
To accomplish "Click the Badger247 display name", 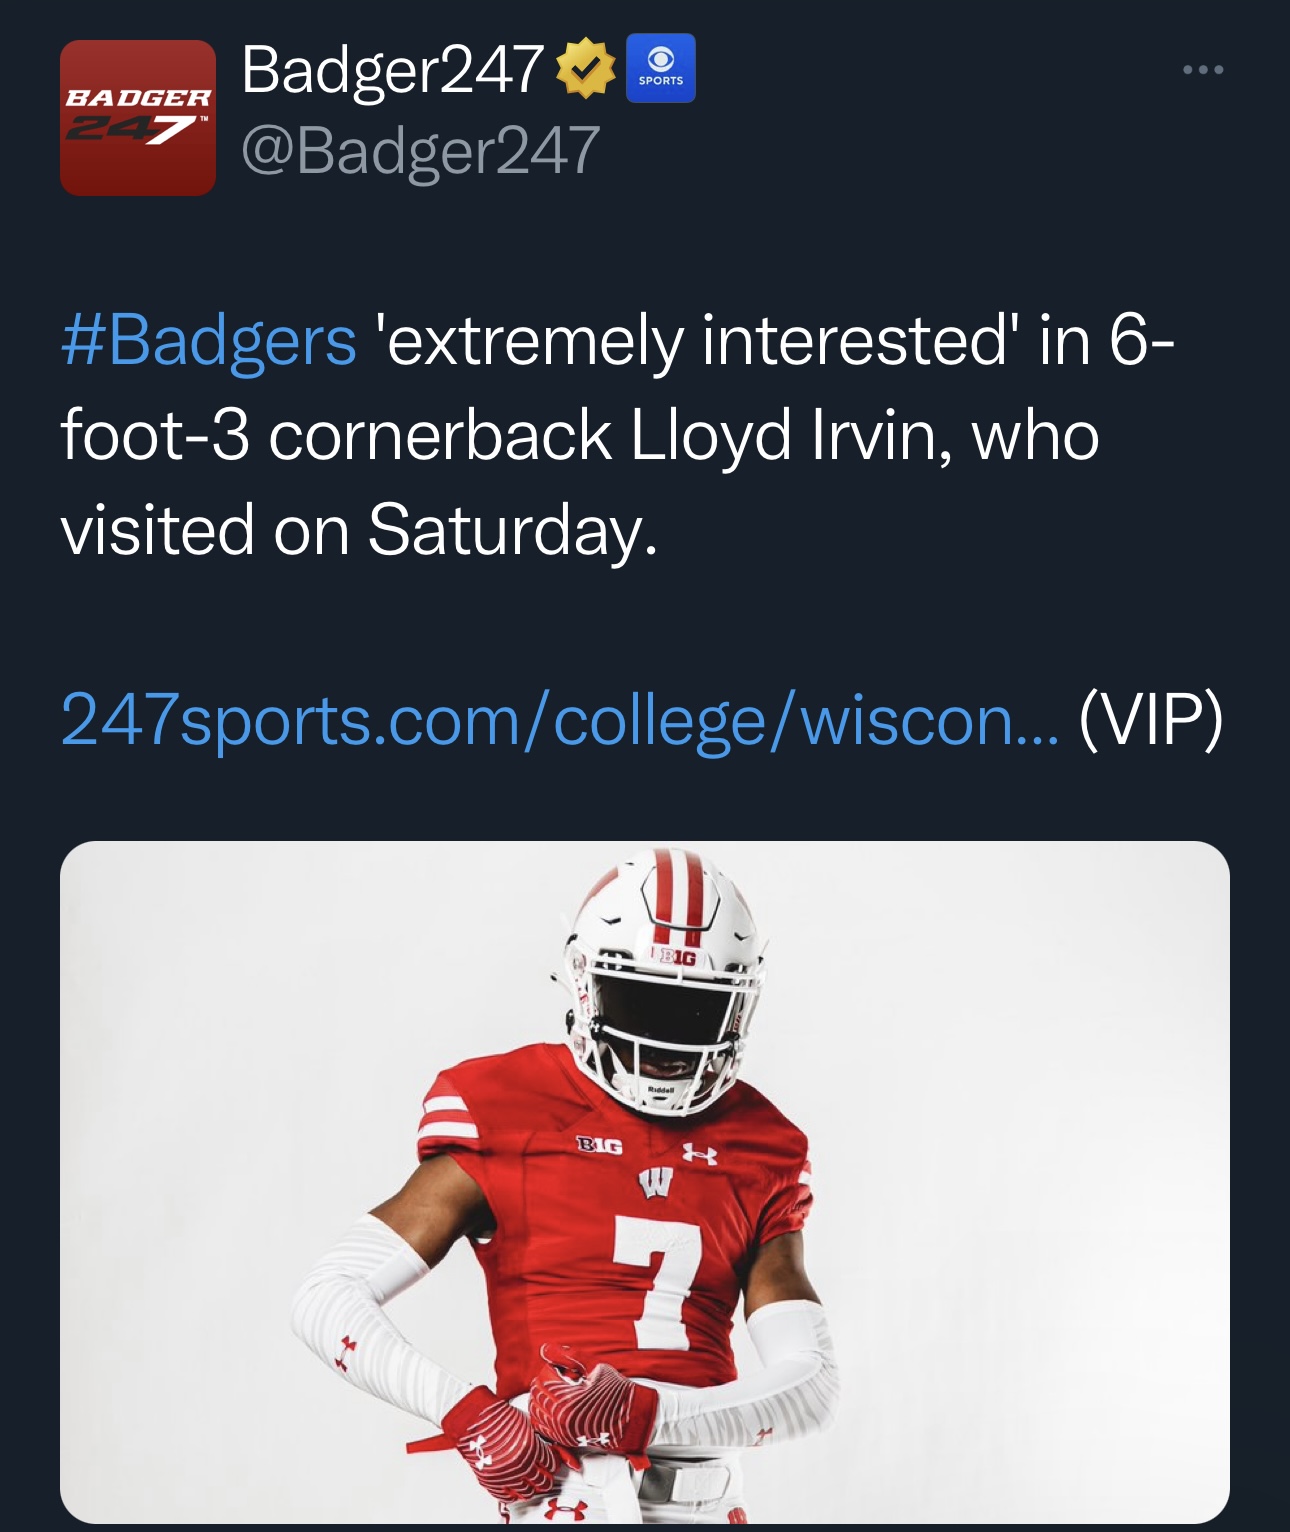I will click(392, 70).
